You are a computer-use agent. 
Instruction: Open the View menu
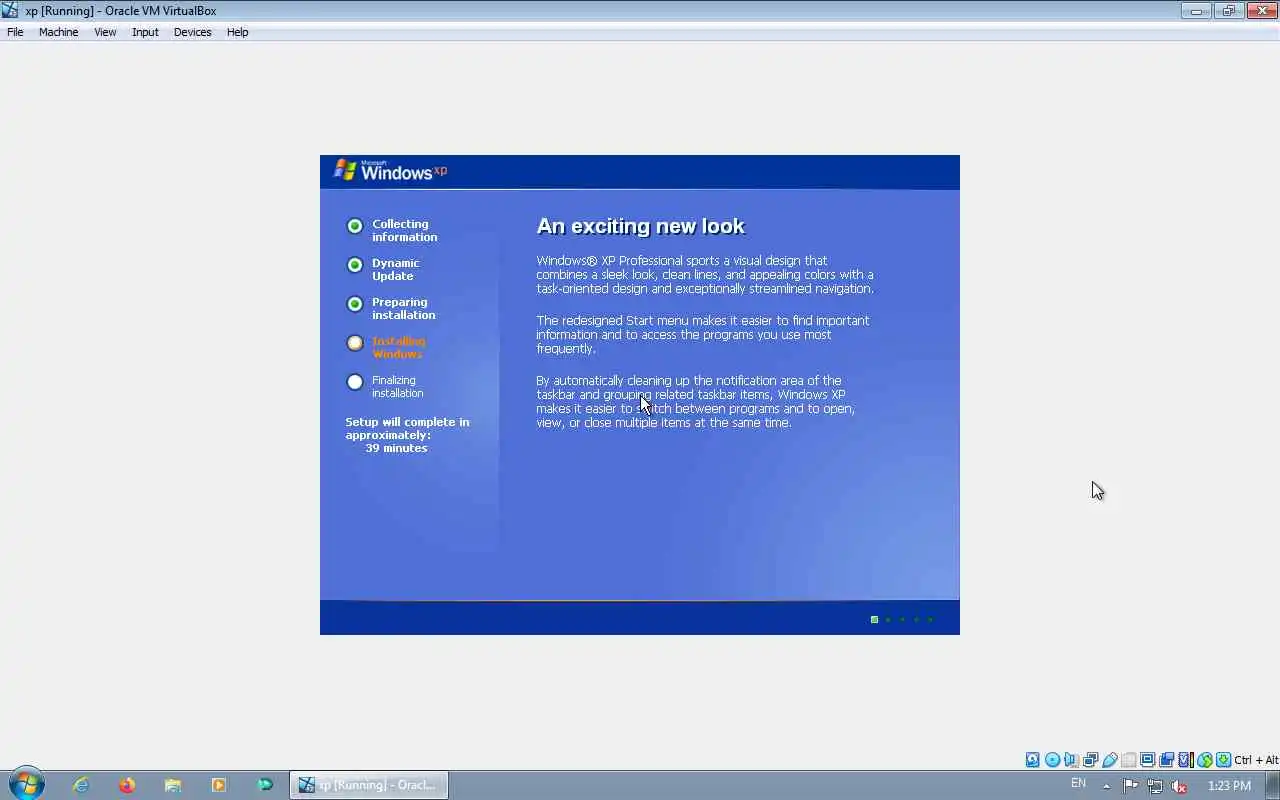[x=105, y=32]
